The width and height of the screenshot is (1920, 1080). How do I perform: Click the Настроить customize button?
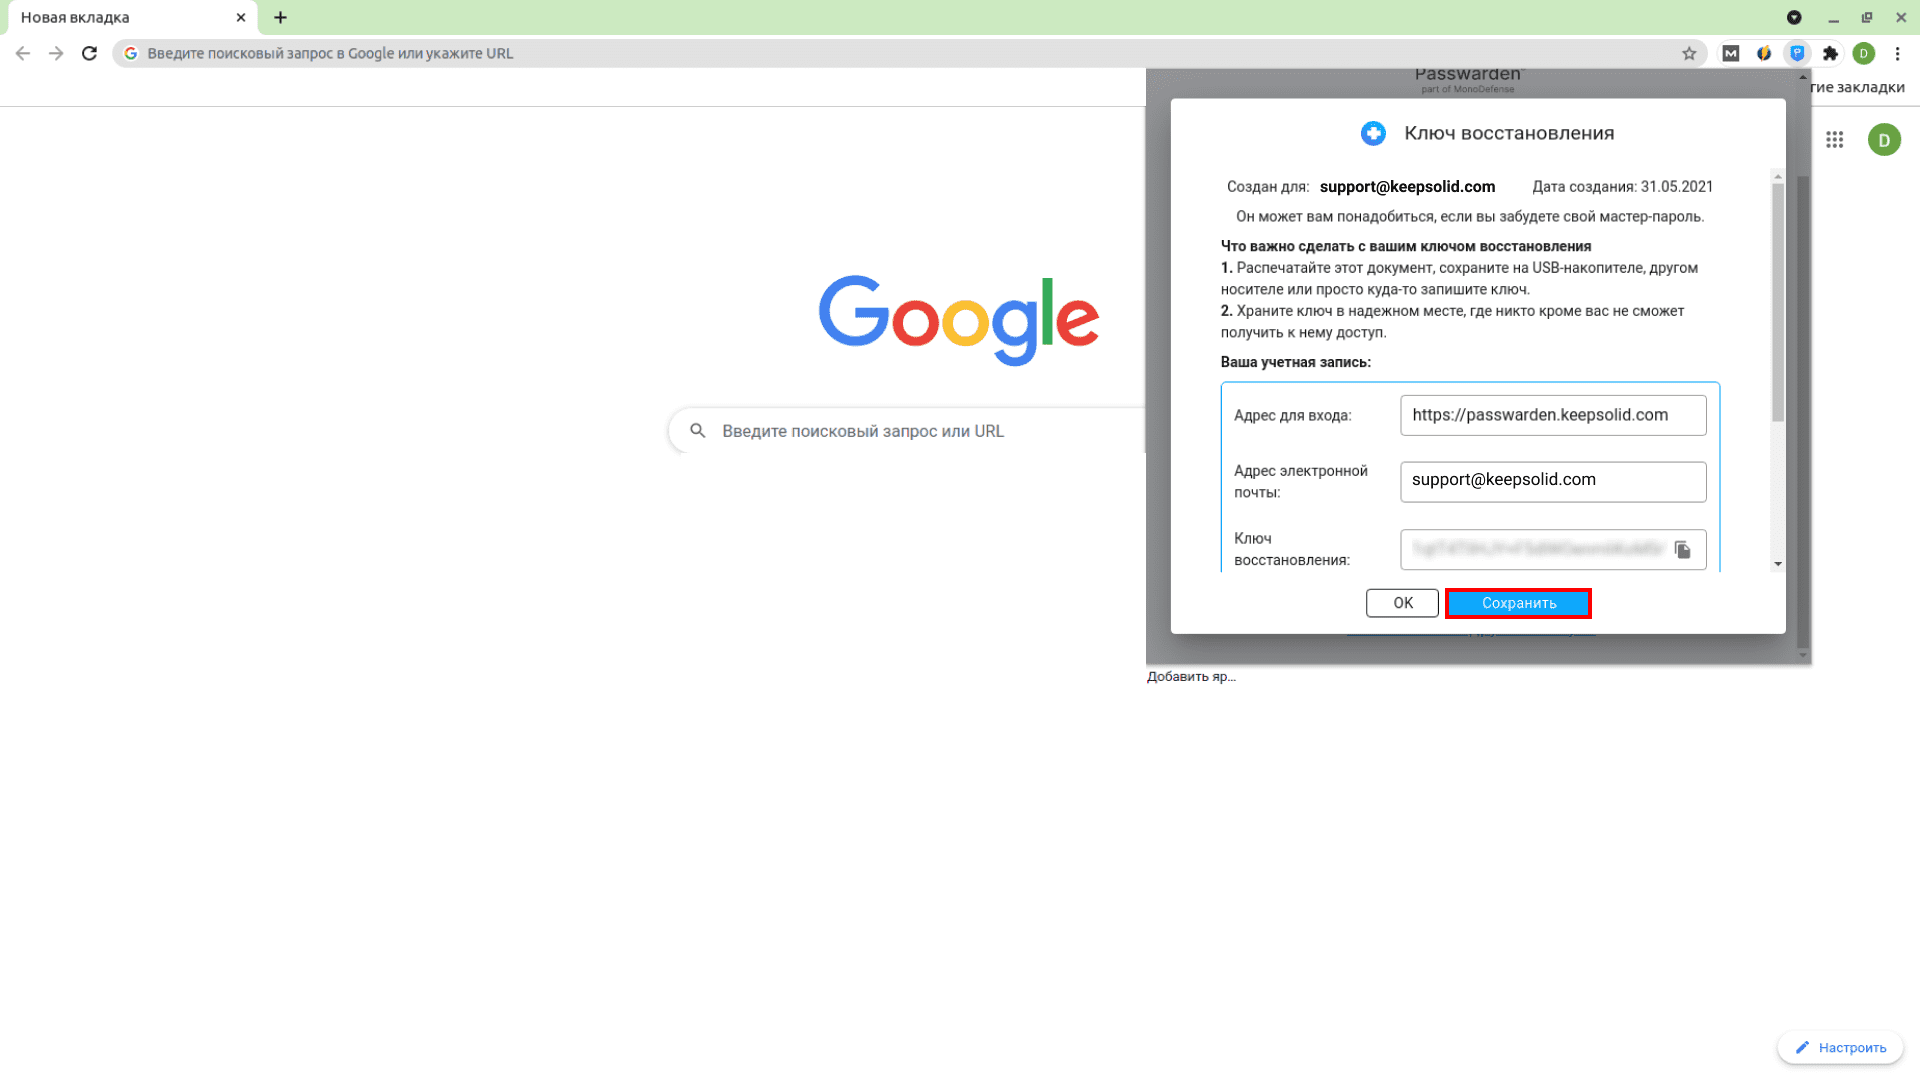coord(1840,1047)
